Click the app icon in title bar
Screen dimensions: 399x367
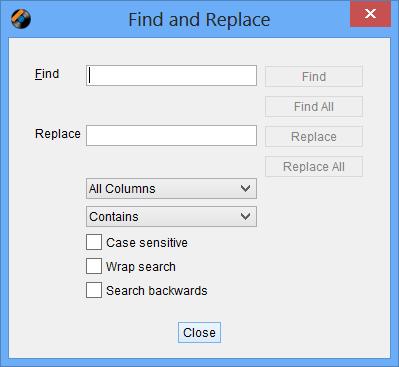21,18
